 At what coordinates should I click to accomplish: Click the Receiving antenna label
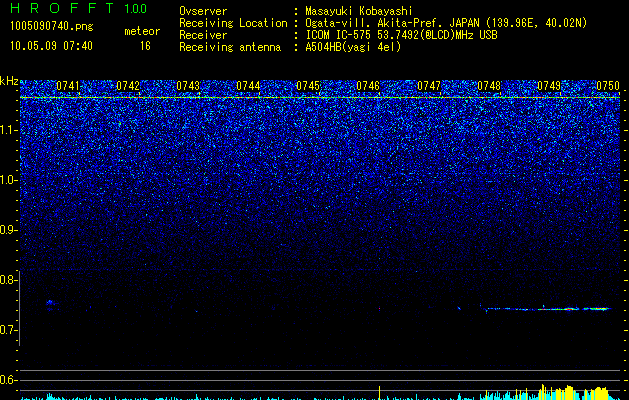tap(230, 47)
